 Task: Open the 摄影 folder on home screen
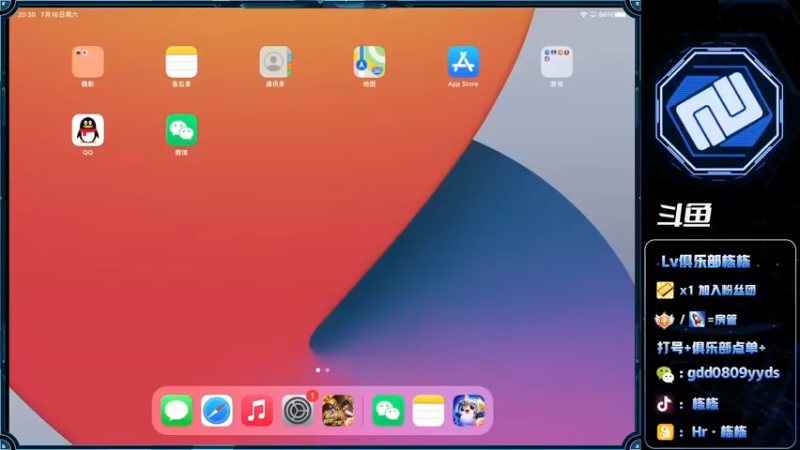tap(88, 62)
